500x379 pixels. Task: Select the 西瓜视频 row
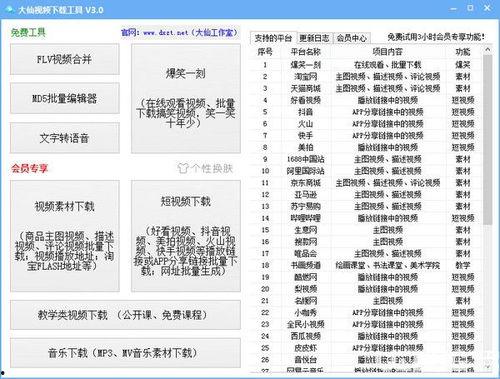tap(365, 336)
